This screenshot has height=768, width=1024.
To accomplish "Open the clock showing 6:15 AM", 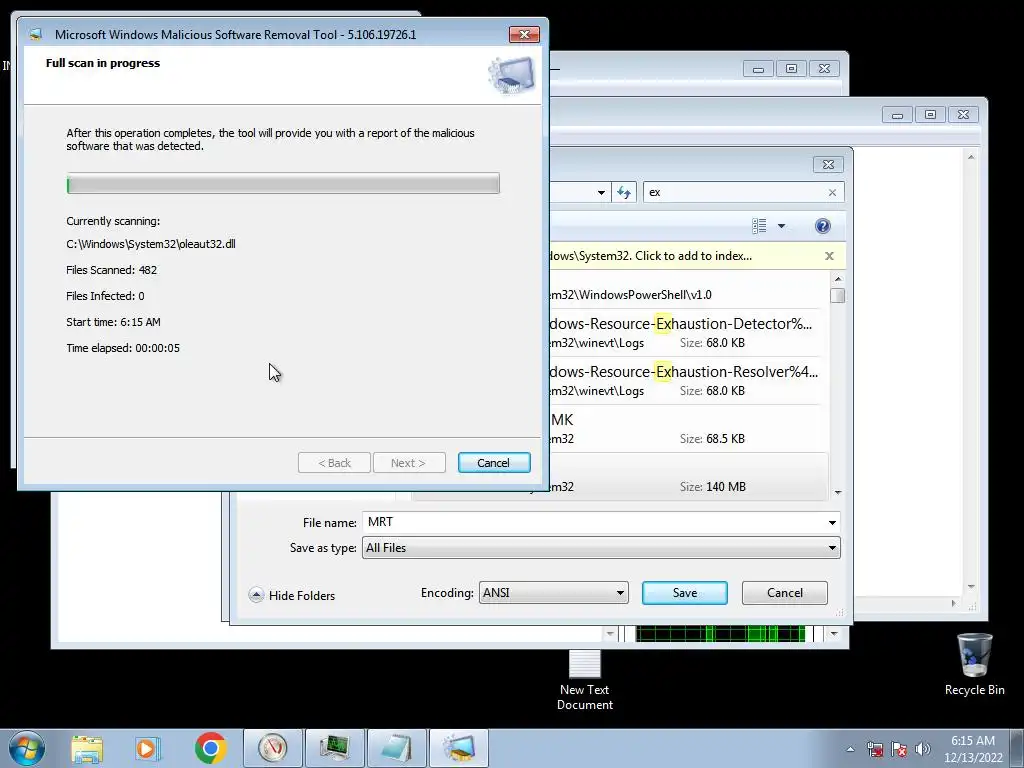I will (973, 749).
